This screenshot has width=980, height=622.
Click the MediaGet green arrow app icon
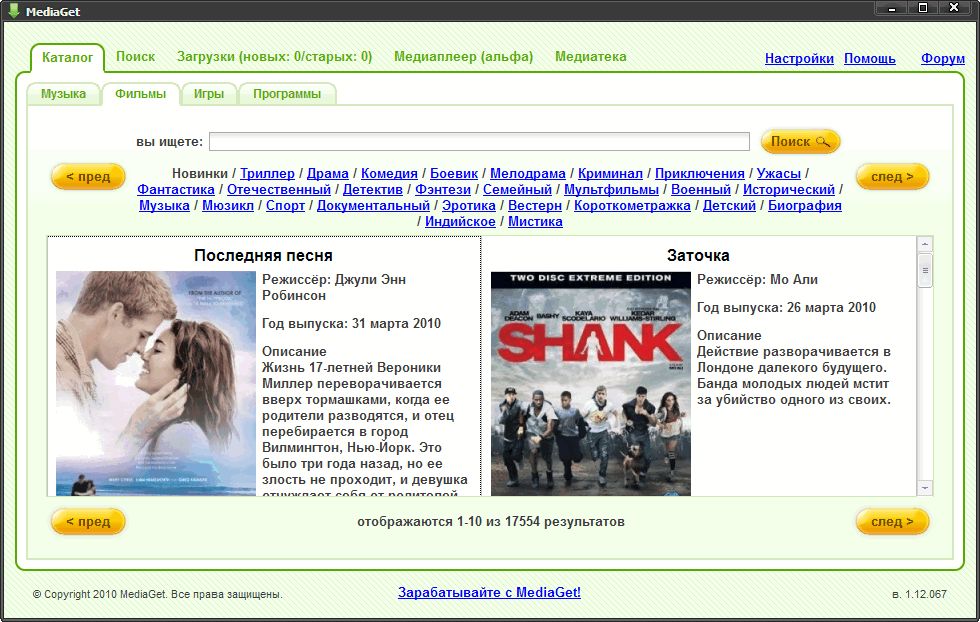click(13, 11)
